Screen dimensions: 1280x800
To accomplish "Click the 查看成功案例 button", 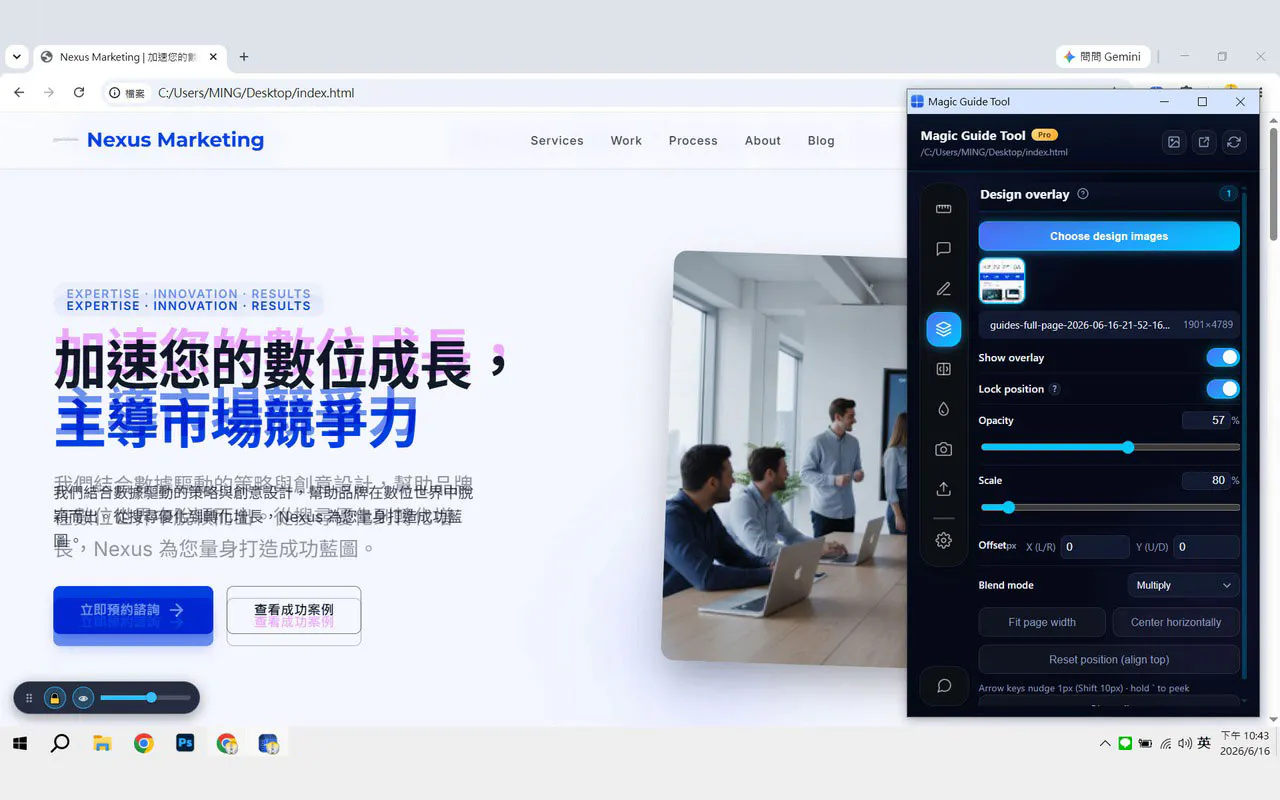I will click(294, 610).
